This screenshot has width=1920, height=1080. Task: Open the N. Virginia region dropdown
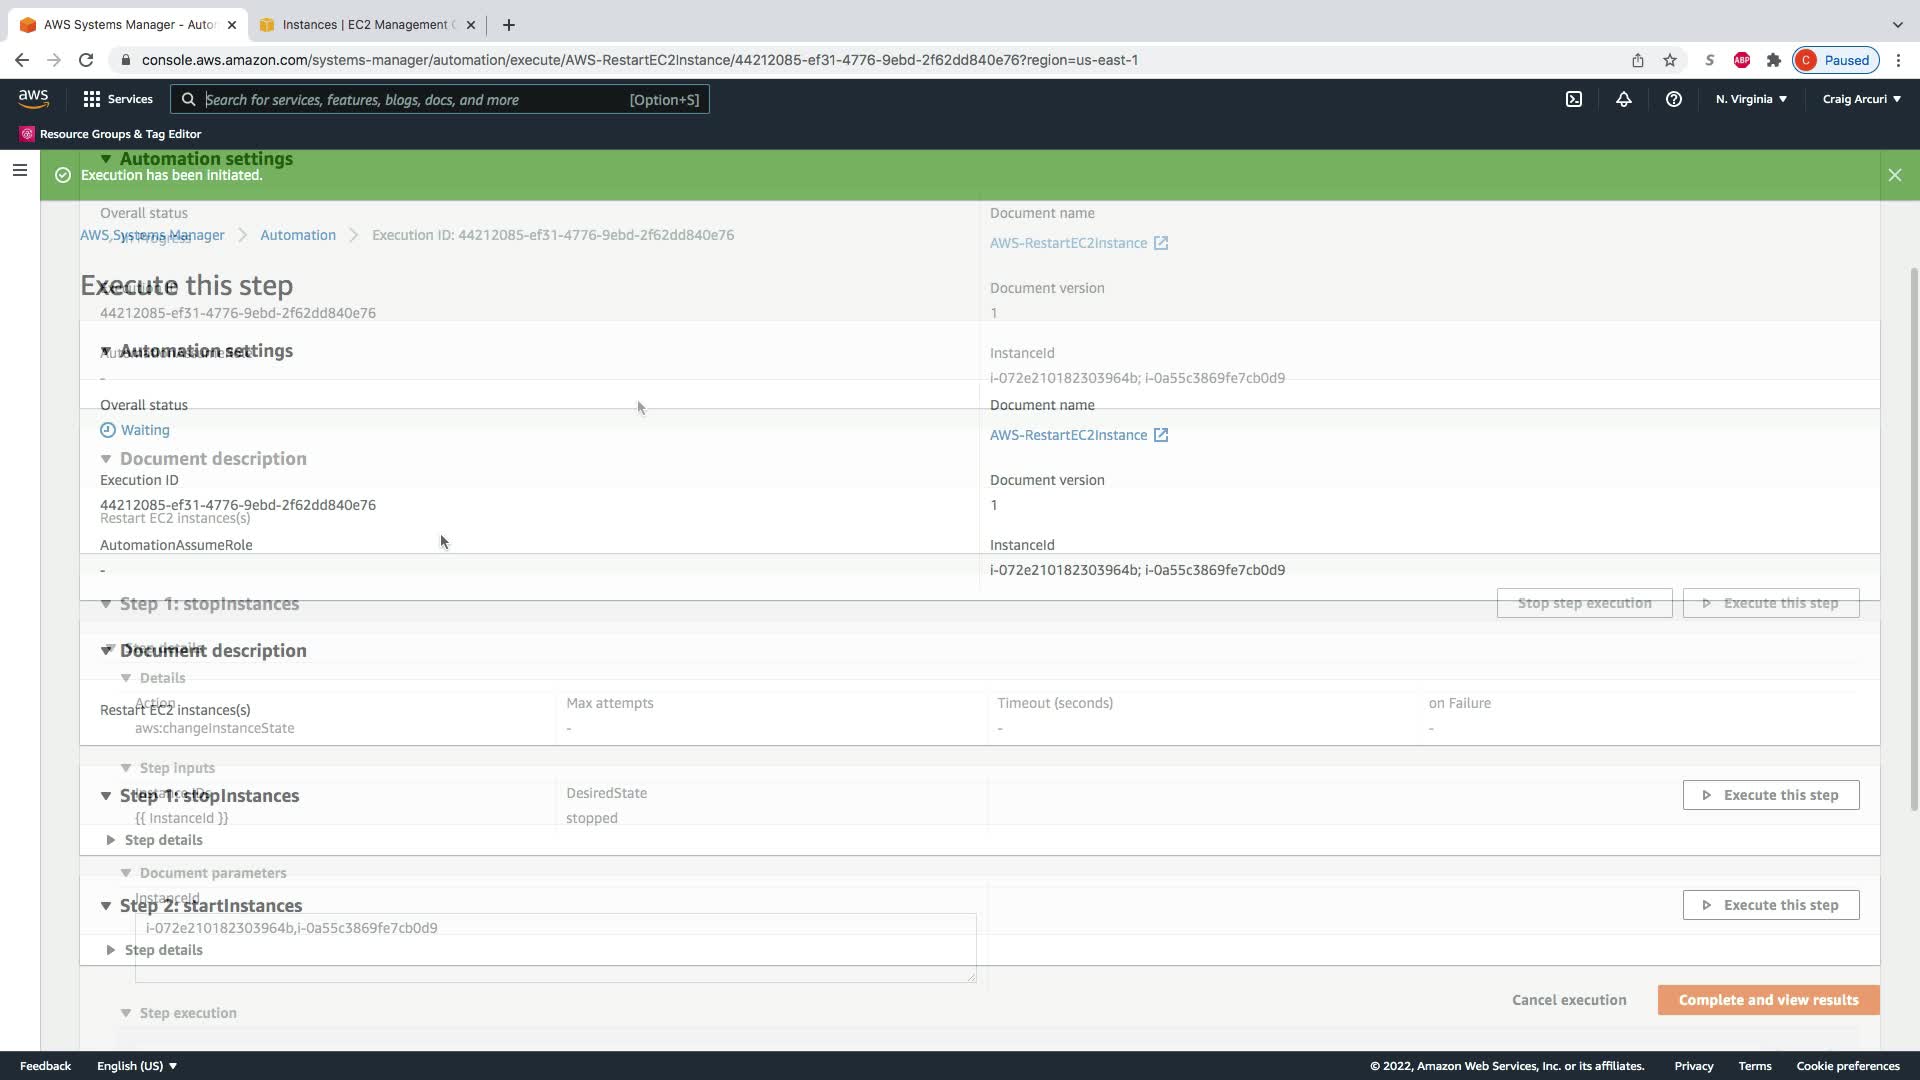[1750, 99]
